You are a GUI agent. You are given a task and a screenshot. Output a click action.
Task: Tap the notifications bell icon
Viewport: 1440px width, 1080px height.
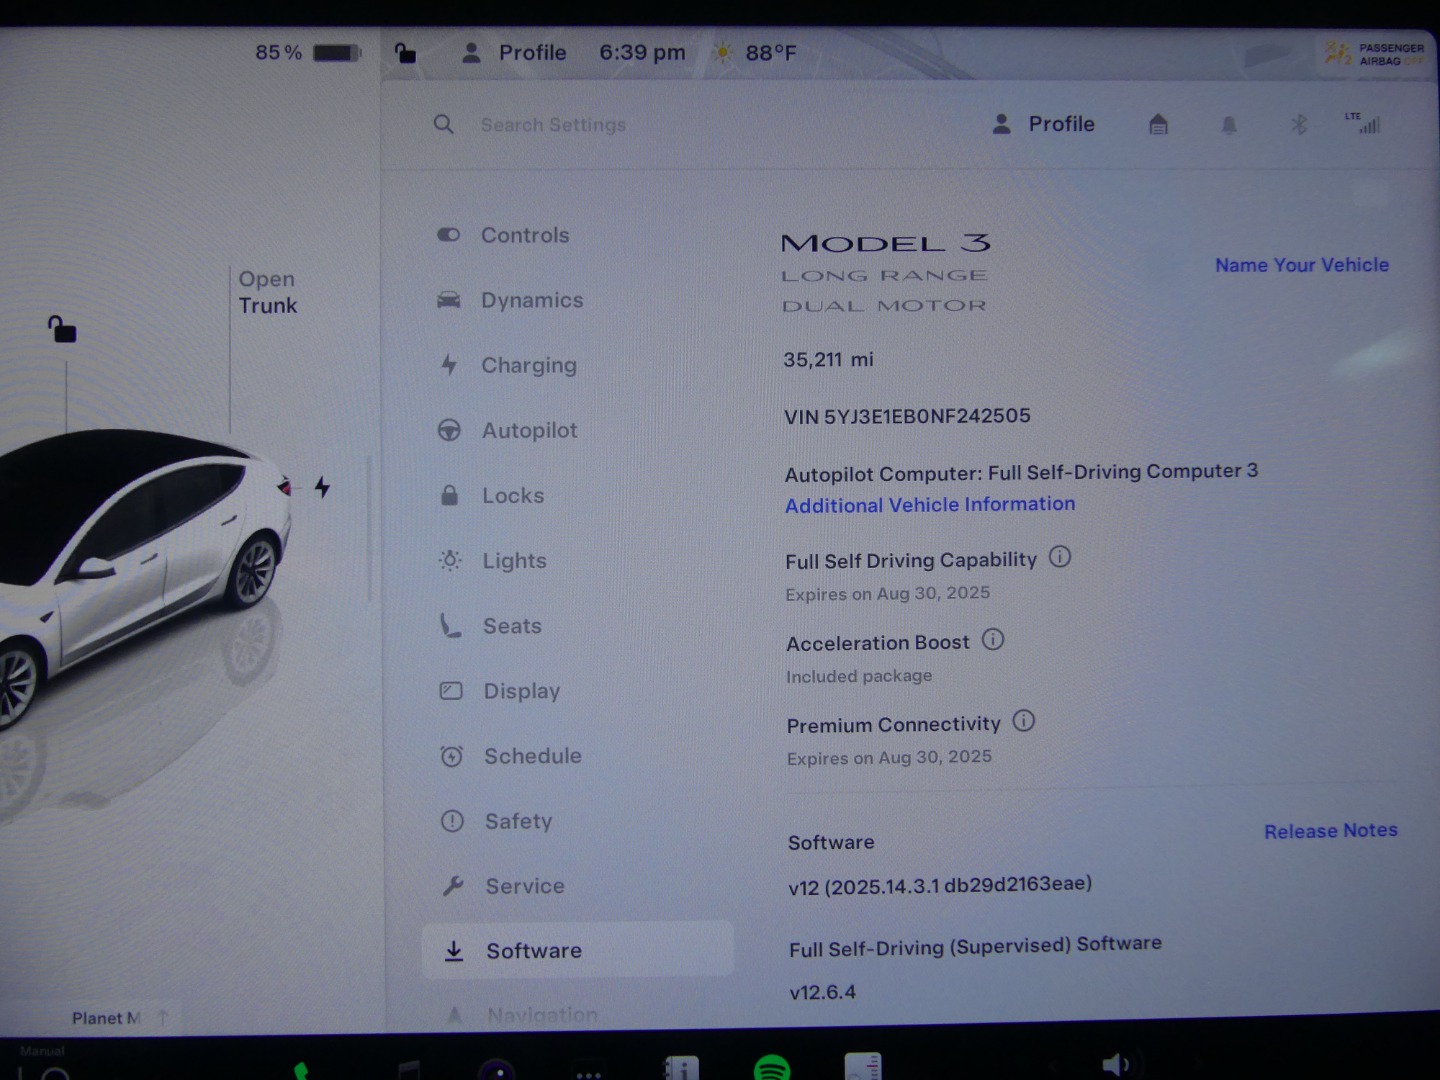pos(1229,125)
